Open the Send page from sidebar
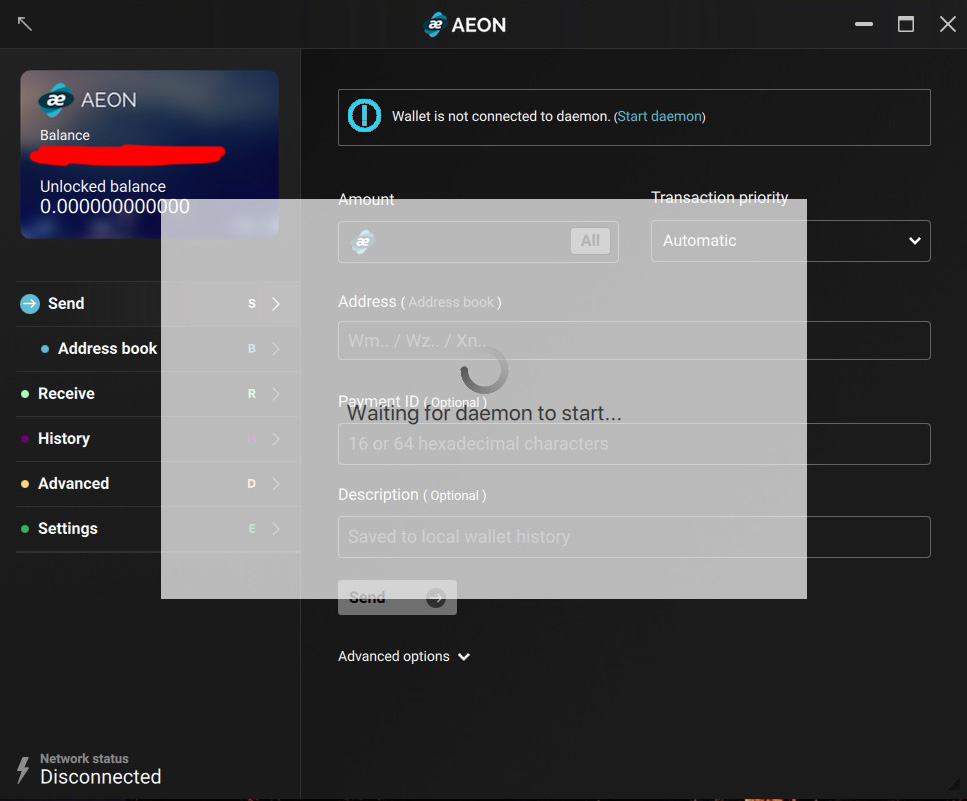This screenshot has width=967, height=801. click(158, 303)
